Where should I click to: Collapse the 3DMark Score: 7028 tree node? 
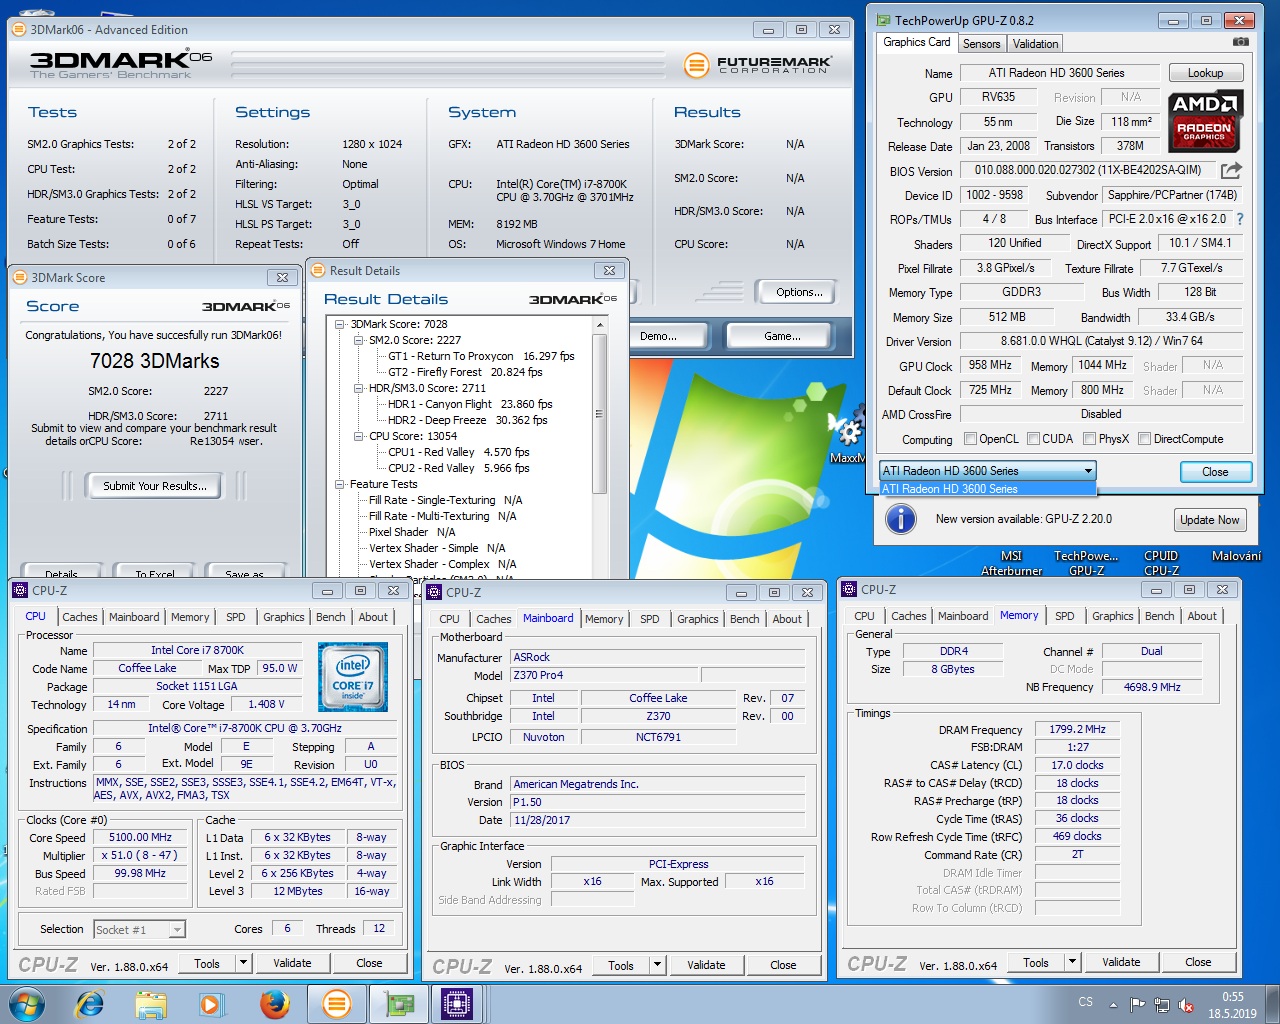340,324
